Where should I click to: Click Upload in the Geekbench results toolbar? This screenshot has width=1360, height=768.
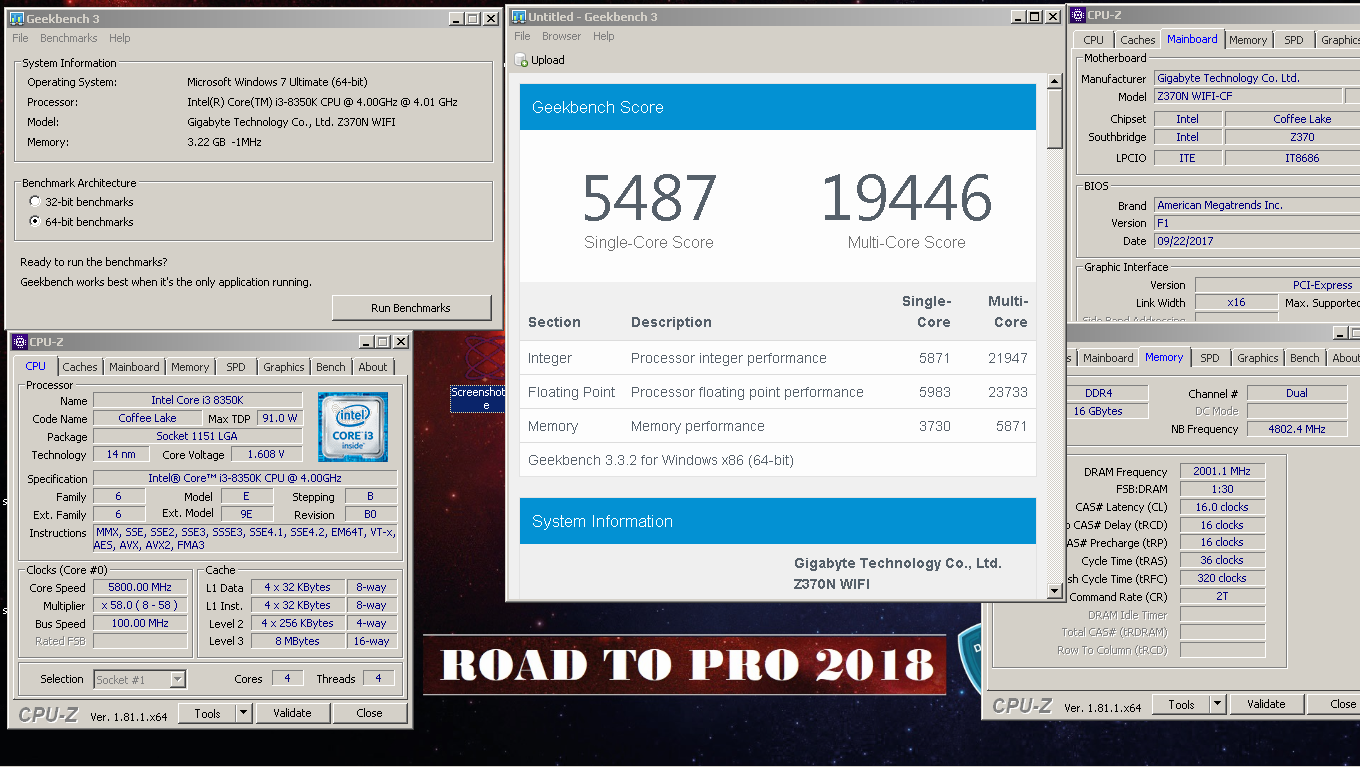(x=540, y=60)
